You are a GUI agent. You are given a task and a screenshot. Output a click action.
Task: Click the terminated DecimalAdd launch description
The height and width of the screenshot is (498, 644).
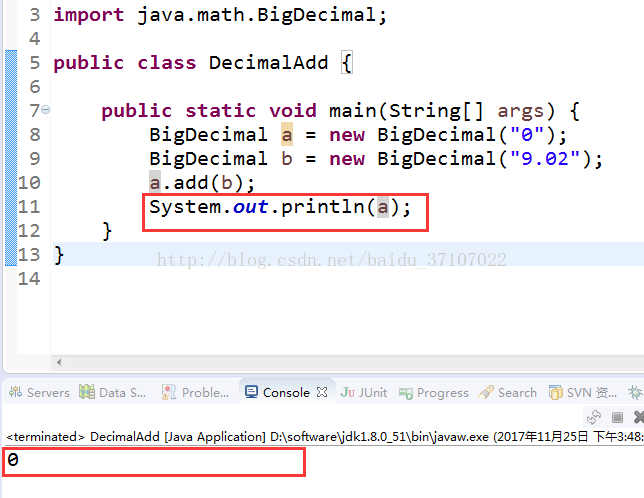[324, 437]
